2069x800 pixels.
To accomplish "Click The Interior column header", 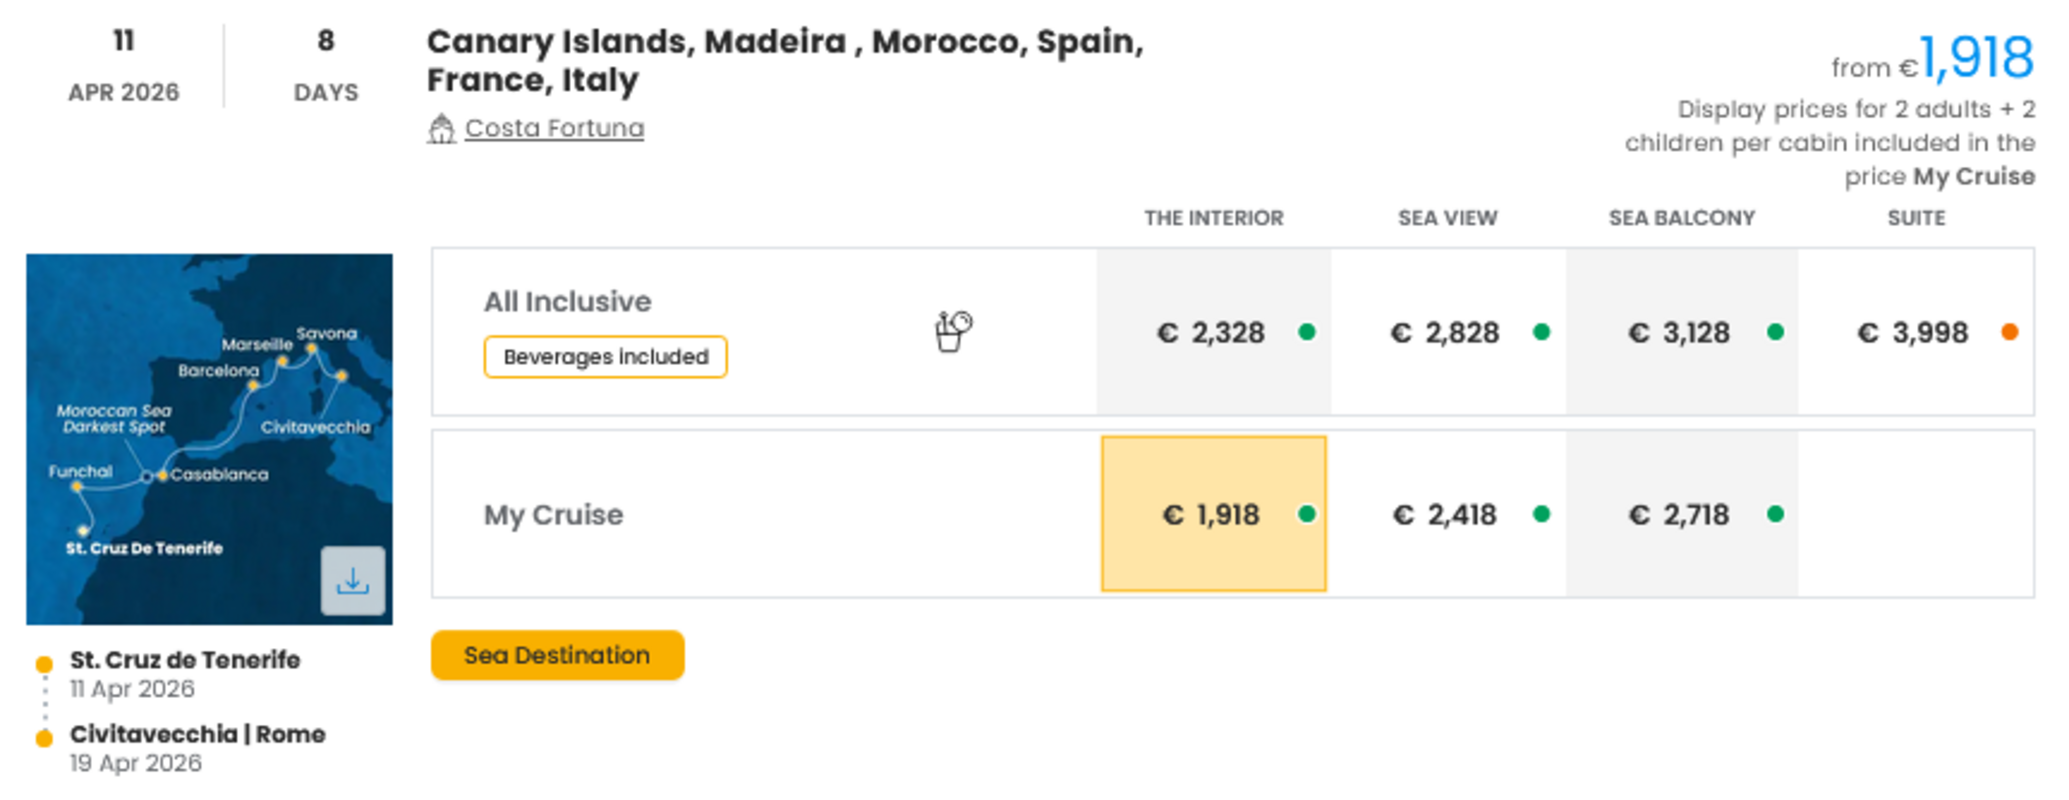I will click(1213, 218).
